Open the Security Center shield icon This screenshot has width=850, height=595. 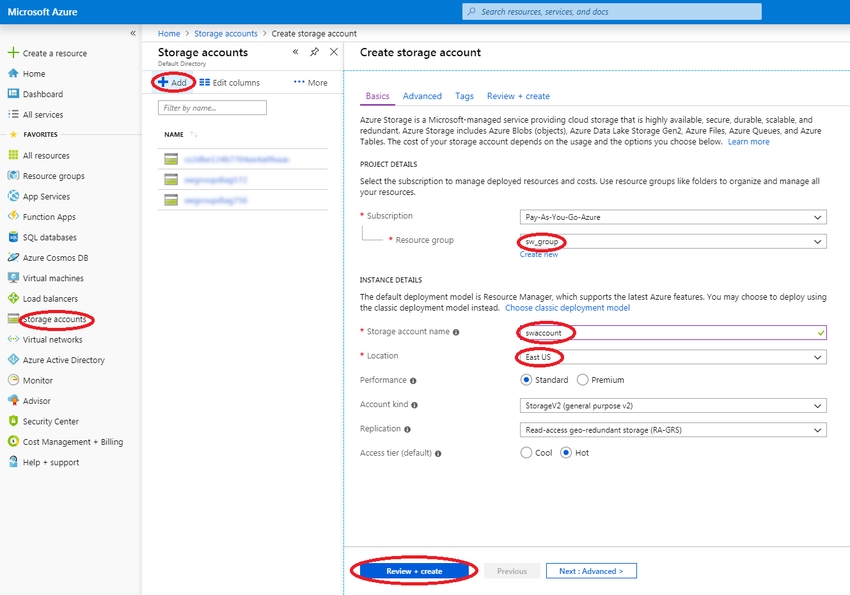coord(13,421)
